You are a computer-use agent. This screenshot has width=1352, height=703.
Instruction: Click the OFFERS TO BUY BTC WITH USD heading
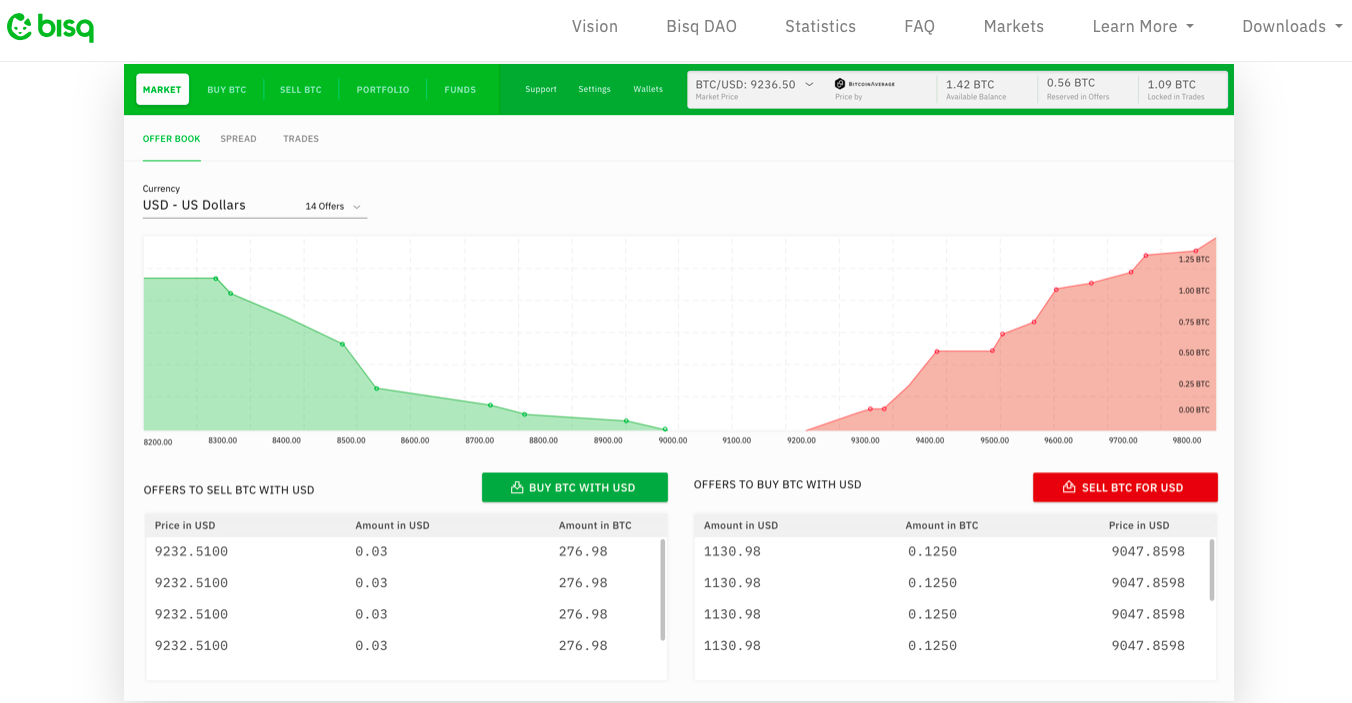pos(778,485)
